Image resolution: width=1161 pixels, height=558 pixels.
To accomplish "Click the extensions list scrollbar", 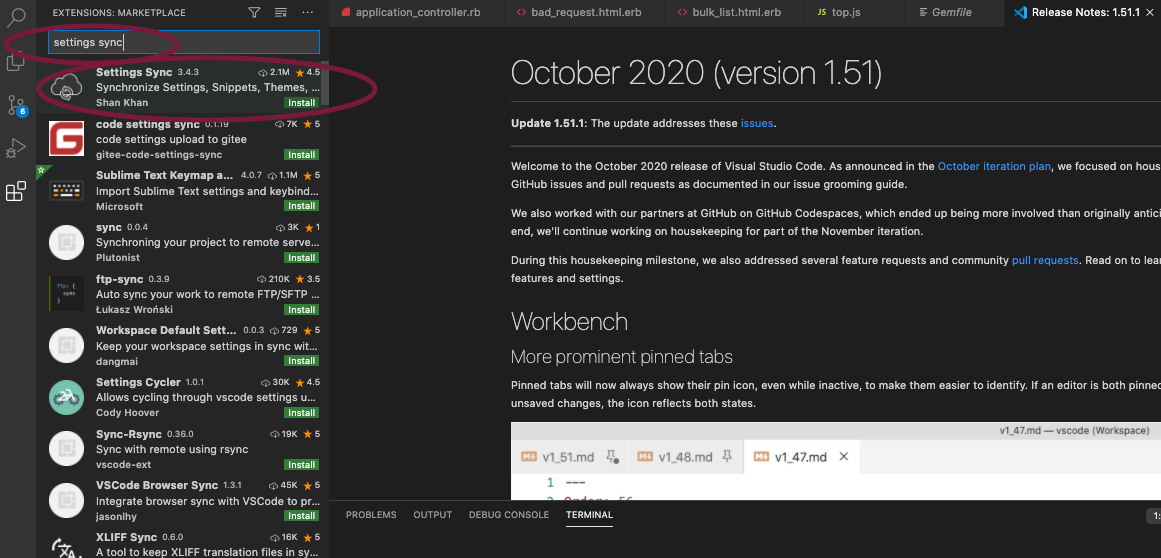I will click(x=325, y=83).
